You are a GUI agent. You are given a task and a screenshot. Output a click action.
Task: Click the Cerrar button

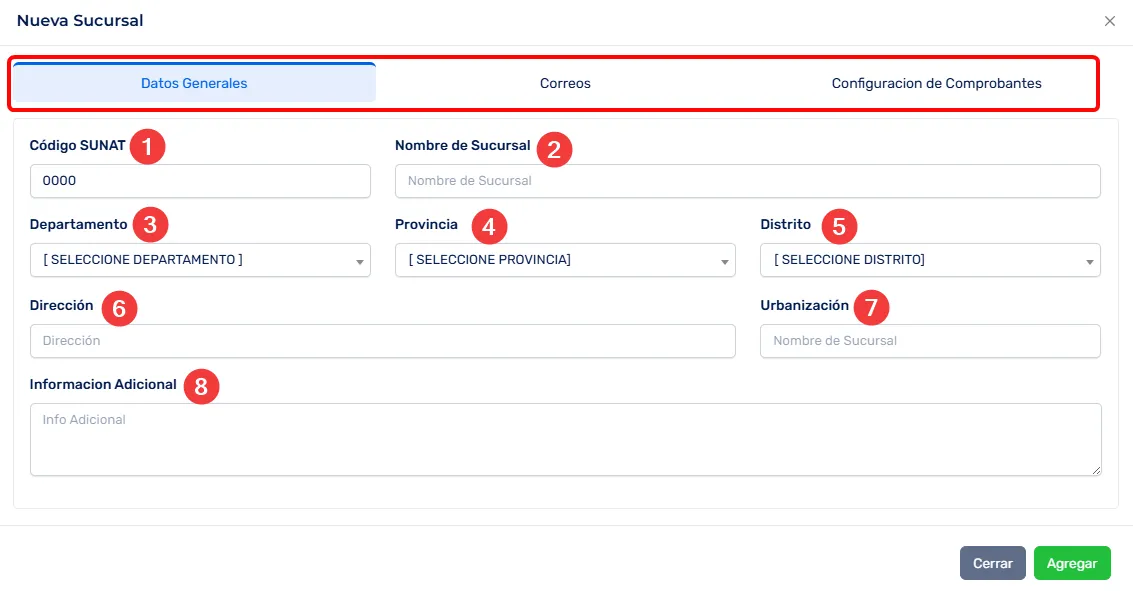(x=992, y=563)
